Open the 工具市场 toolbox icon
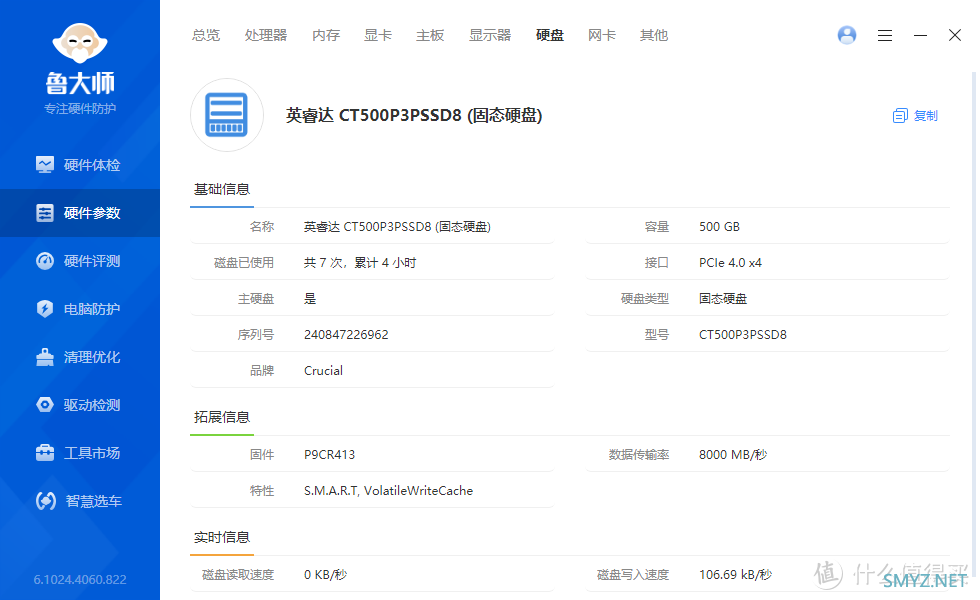Image resolution: width=980 pixels, height=600 pixels. 45,452
